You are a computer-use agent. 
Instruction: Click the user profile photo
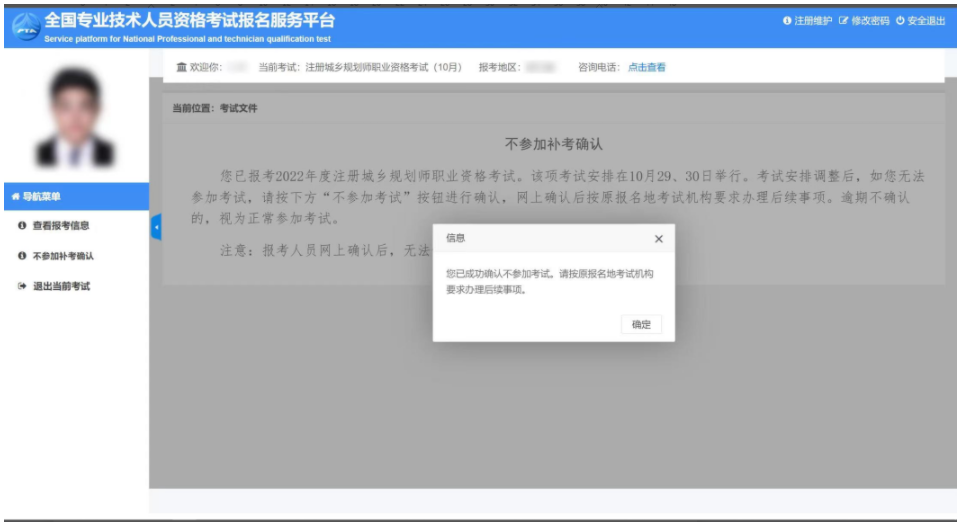click(x=75, y=118)
